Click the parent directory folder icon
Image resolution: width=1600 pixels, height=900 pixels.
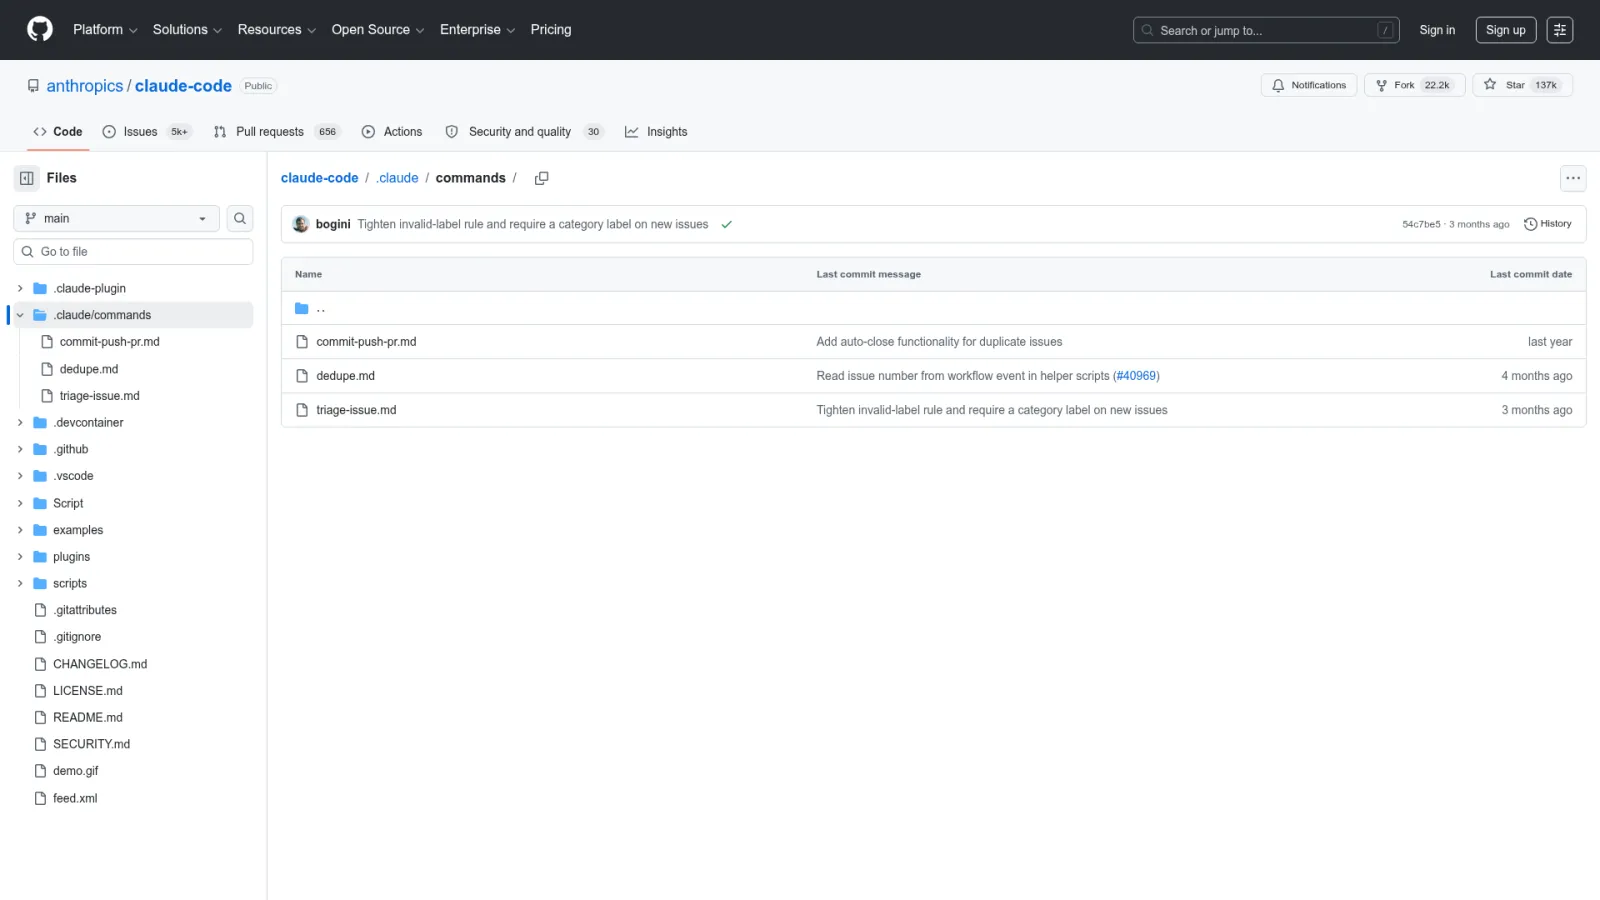302,308
